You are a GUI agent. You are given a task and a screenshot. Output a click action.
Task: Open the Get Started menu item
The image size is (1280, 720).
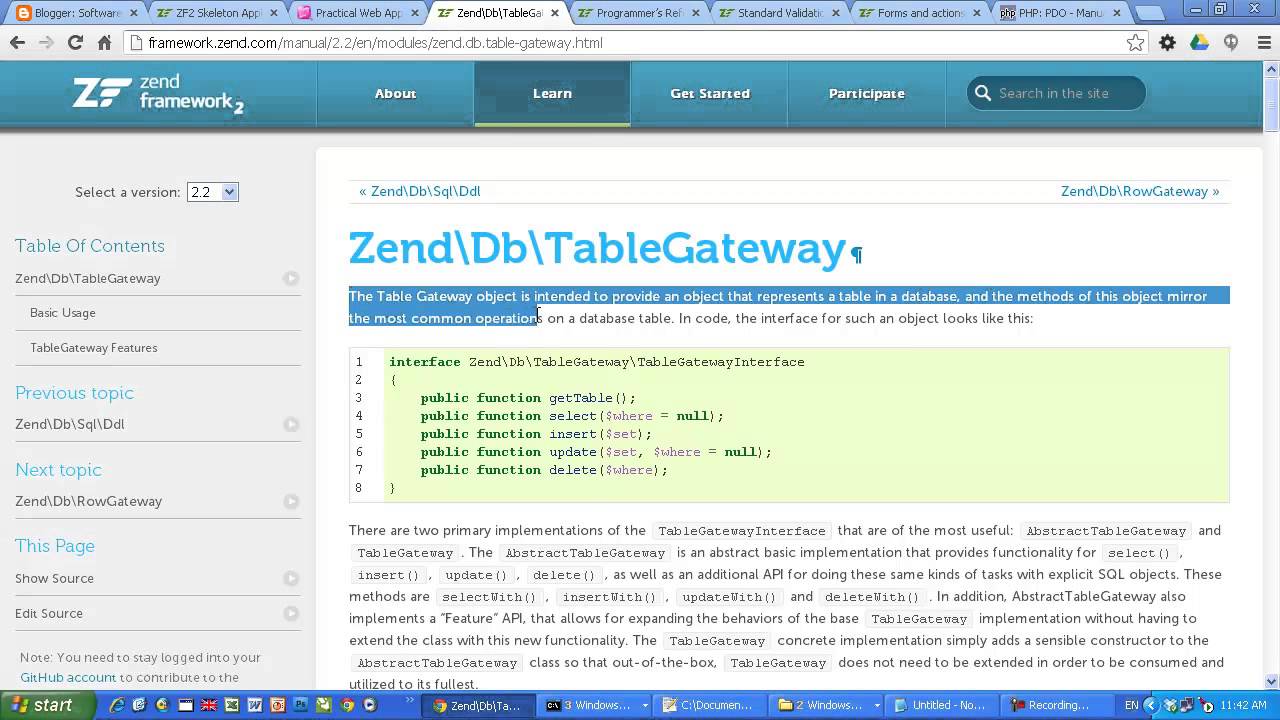pyautogui.click(x=709, y=94)
